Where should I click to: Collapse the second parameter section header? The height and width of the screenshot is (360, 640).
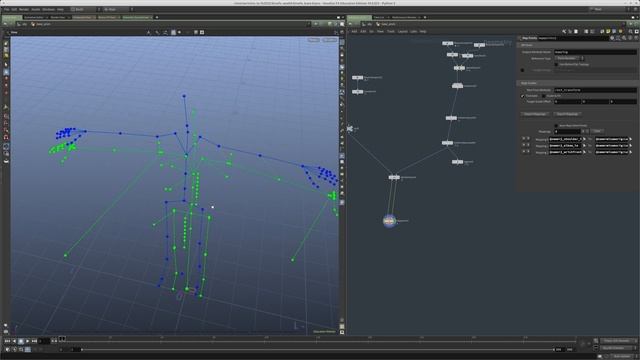tap(577, 83)
